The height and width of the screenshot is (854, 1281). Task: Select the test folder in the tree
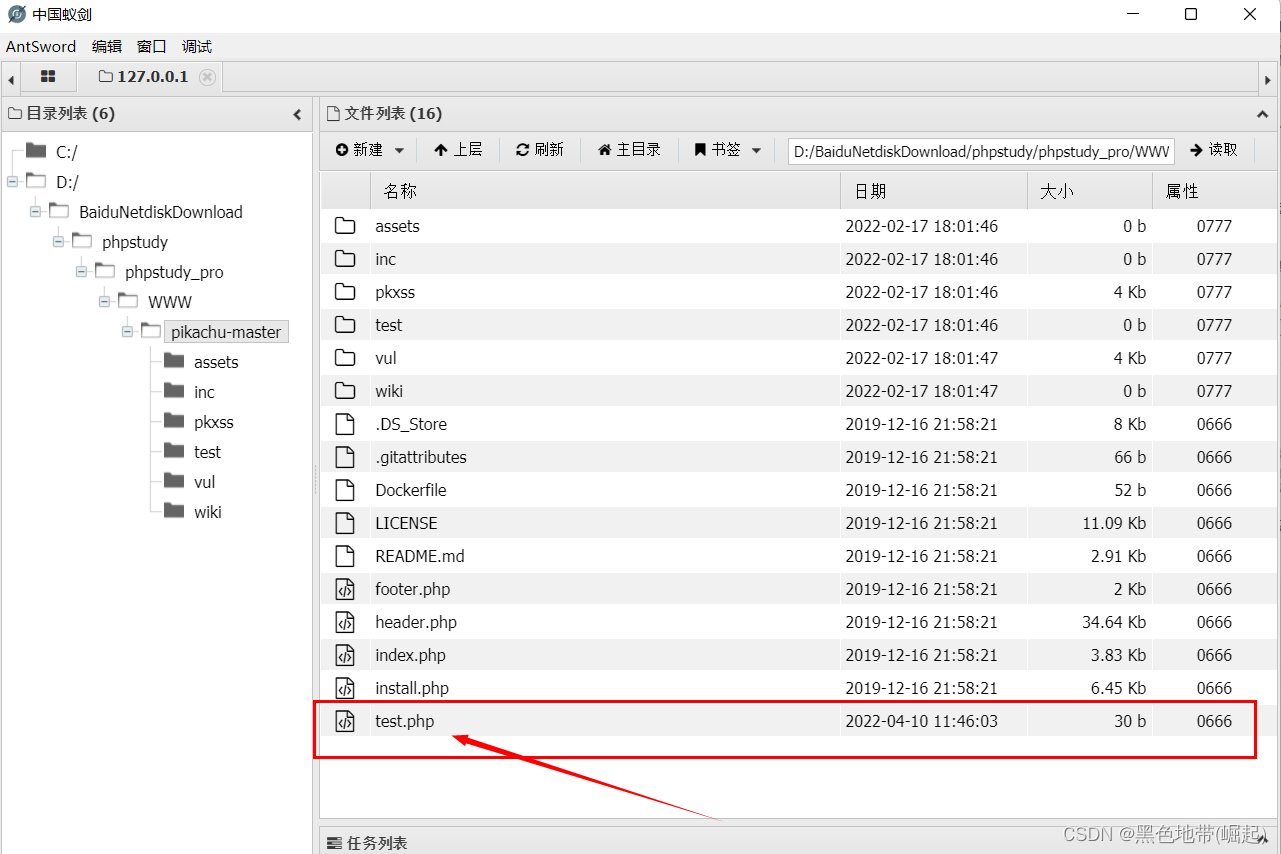207,452
